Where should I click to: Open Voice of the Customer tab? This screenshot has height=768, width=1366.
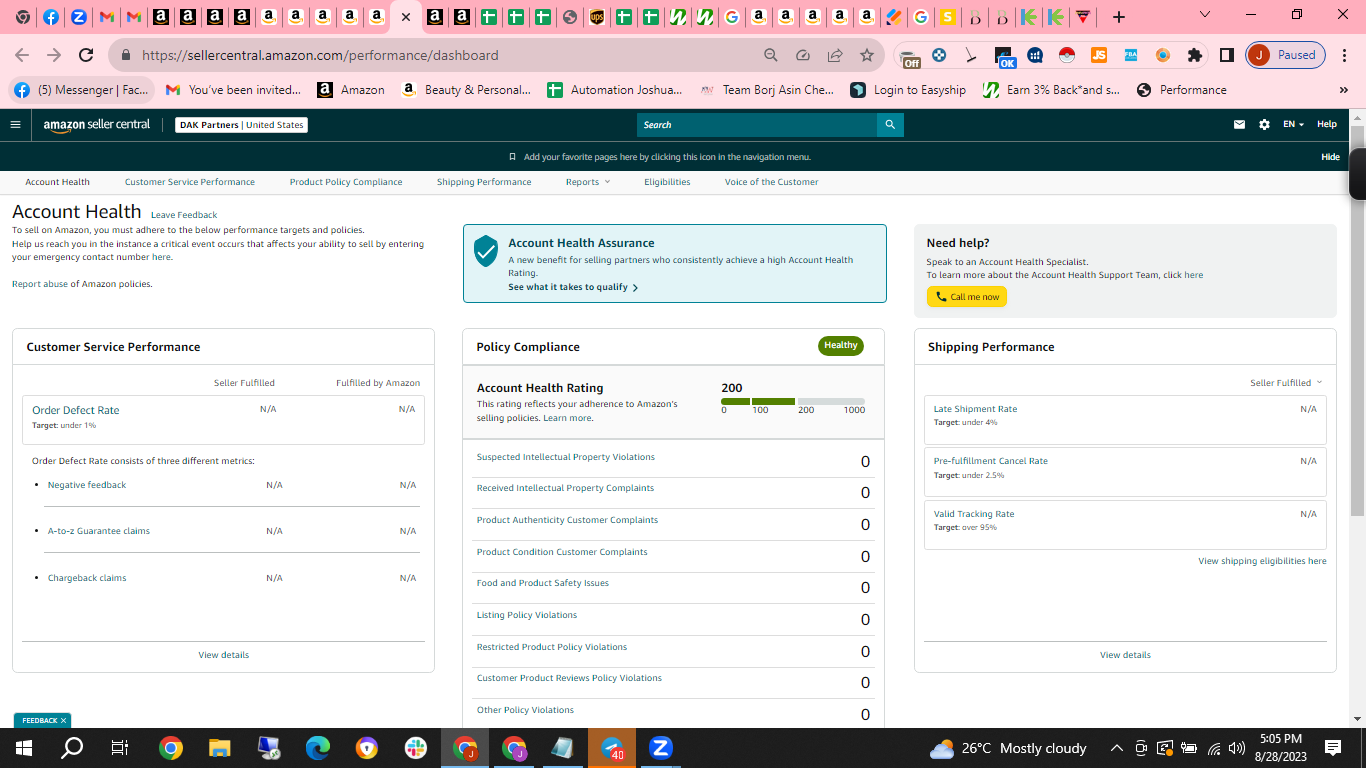click(772, 182)
